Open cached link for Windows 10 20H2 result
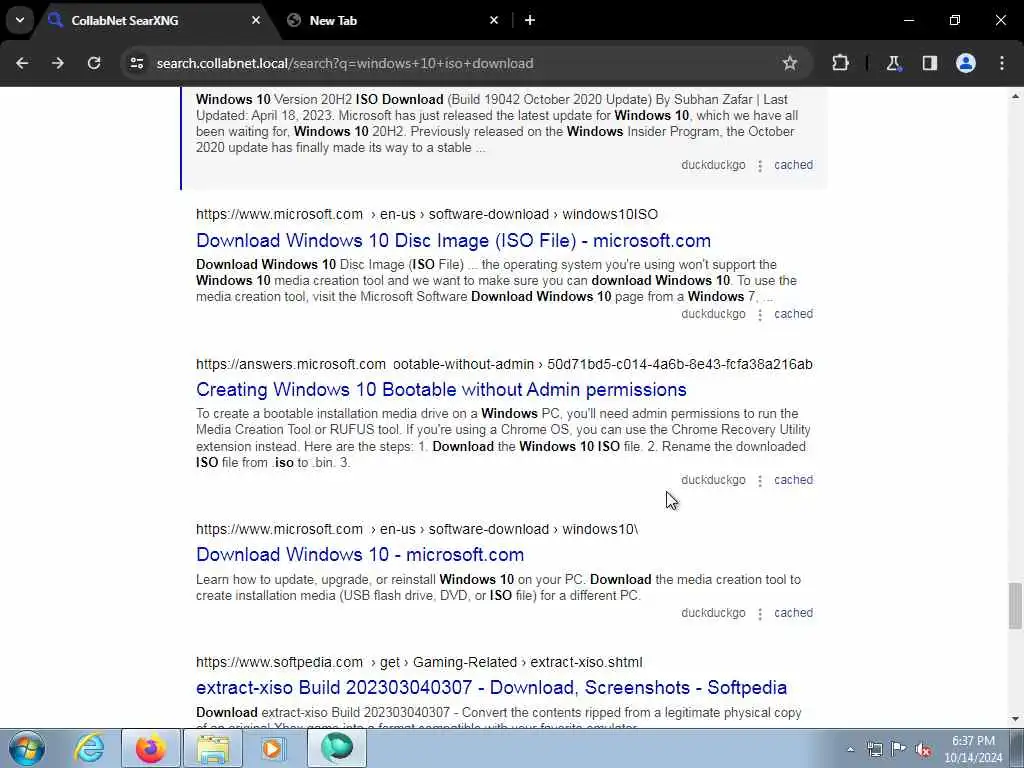Image resolution: width=1024 pixels, height=768 pixels. point(793,165)
